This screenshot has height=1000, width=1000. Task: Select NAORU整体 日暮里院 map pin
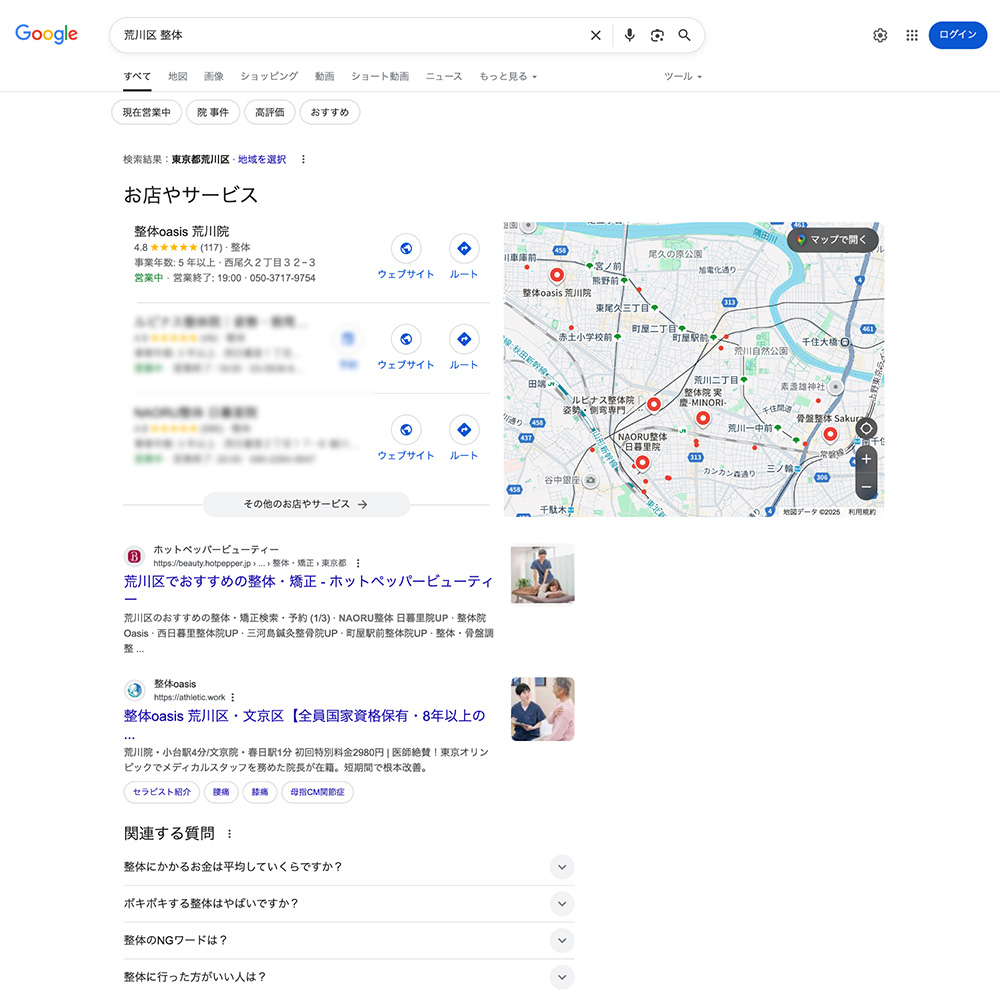pos(642,462)
